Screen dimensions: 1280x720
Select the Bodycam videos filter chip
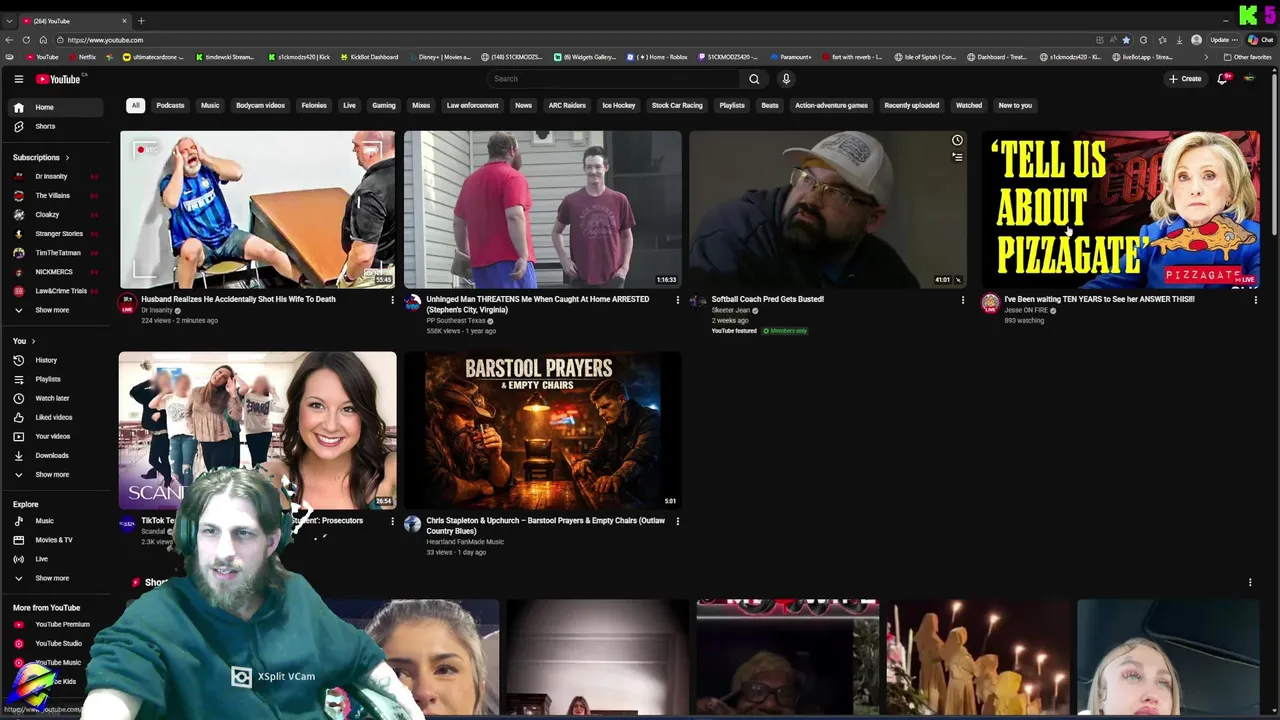pos(260,105)
